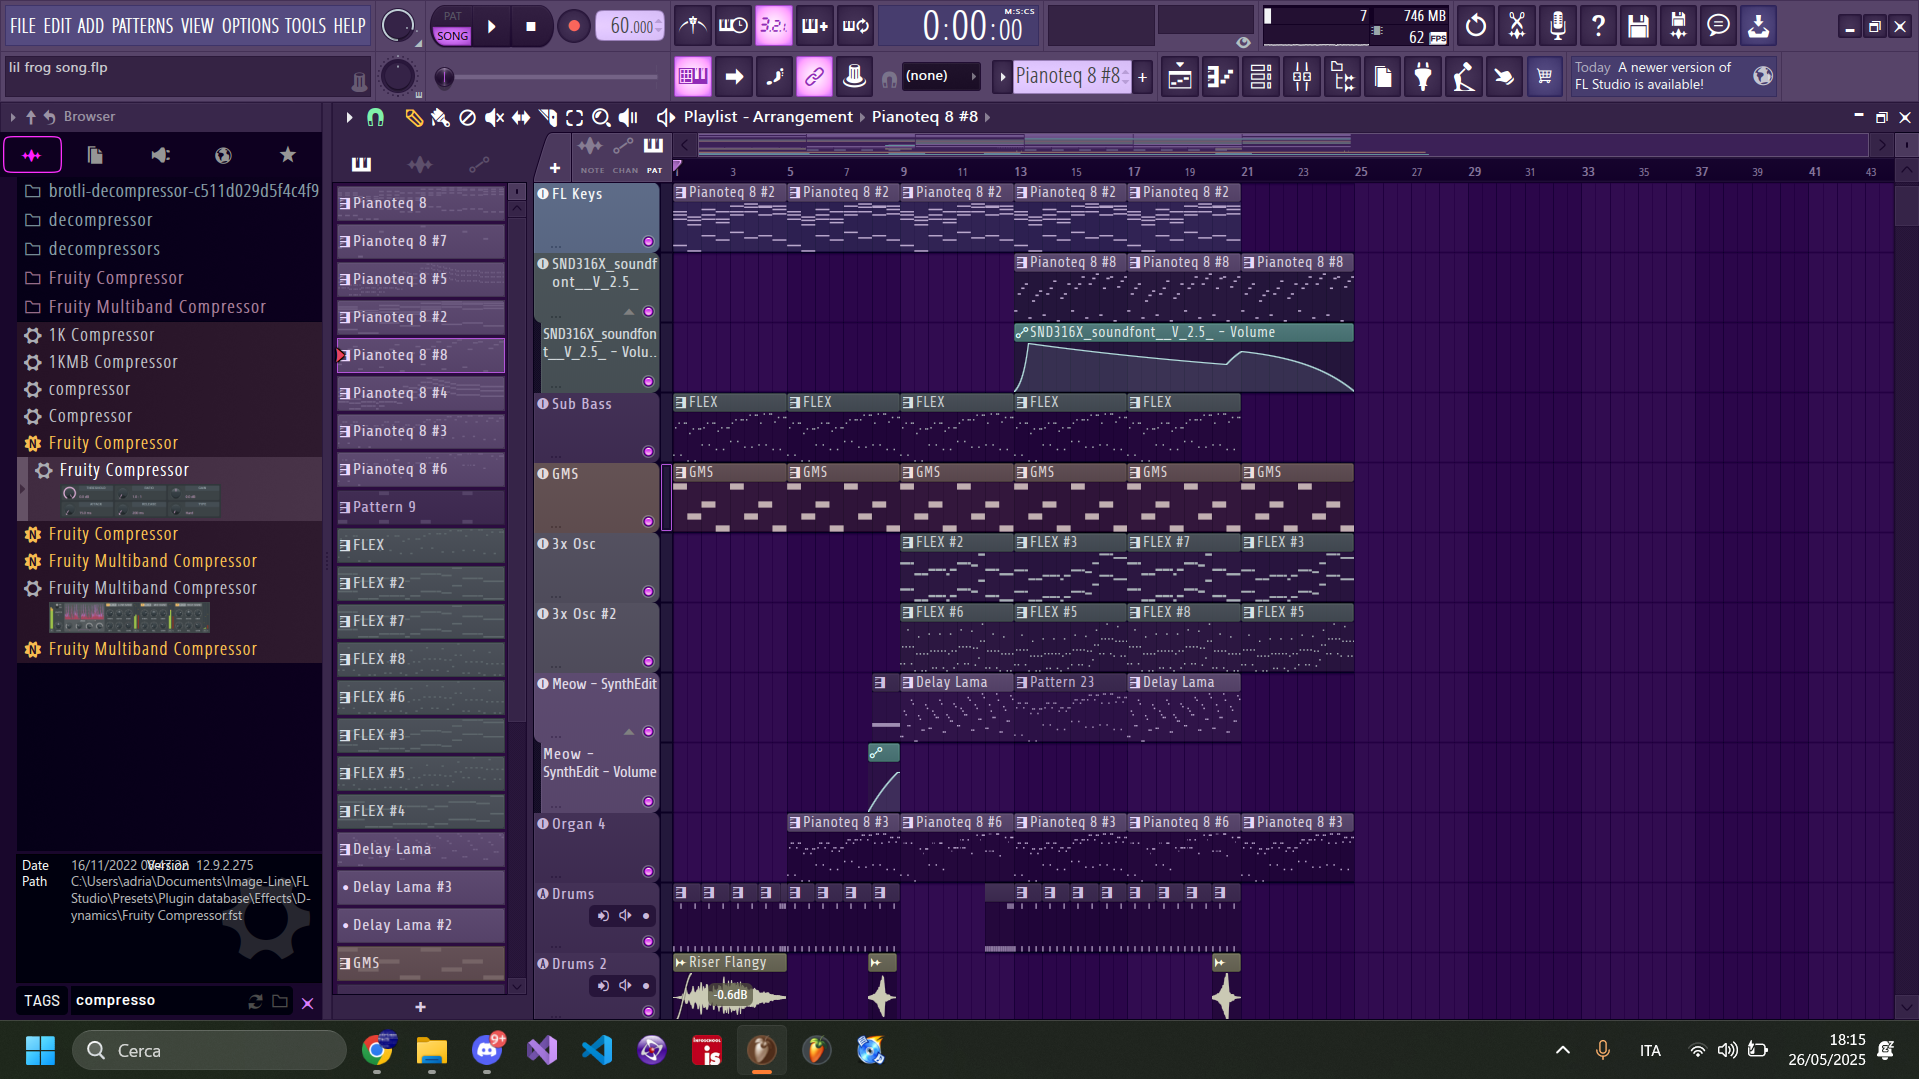The image size is (1919, 1079).
Task: Open the TOOLS menu
Action: pos(305,26)
